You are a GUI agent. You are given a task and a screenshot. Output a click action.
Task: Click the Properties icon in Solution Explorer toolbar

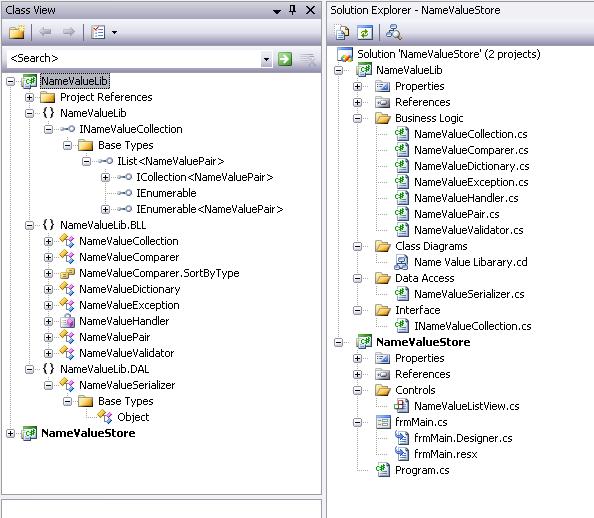coord(342,33)
